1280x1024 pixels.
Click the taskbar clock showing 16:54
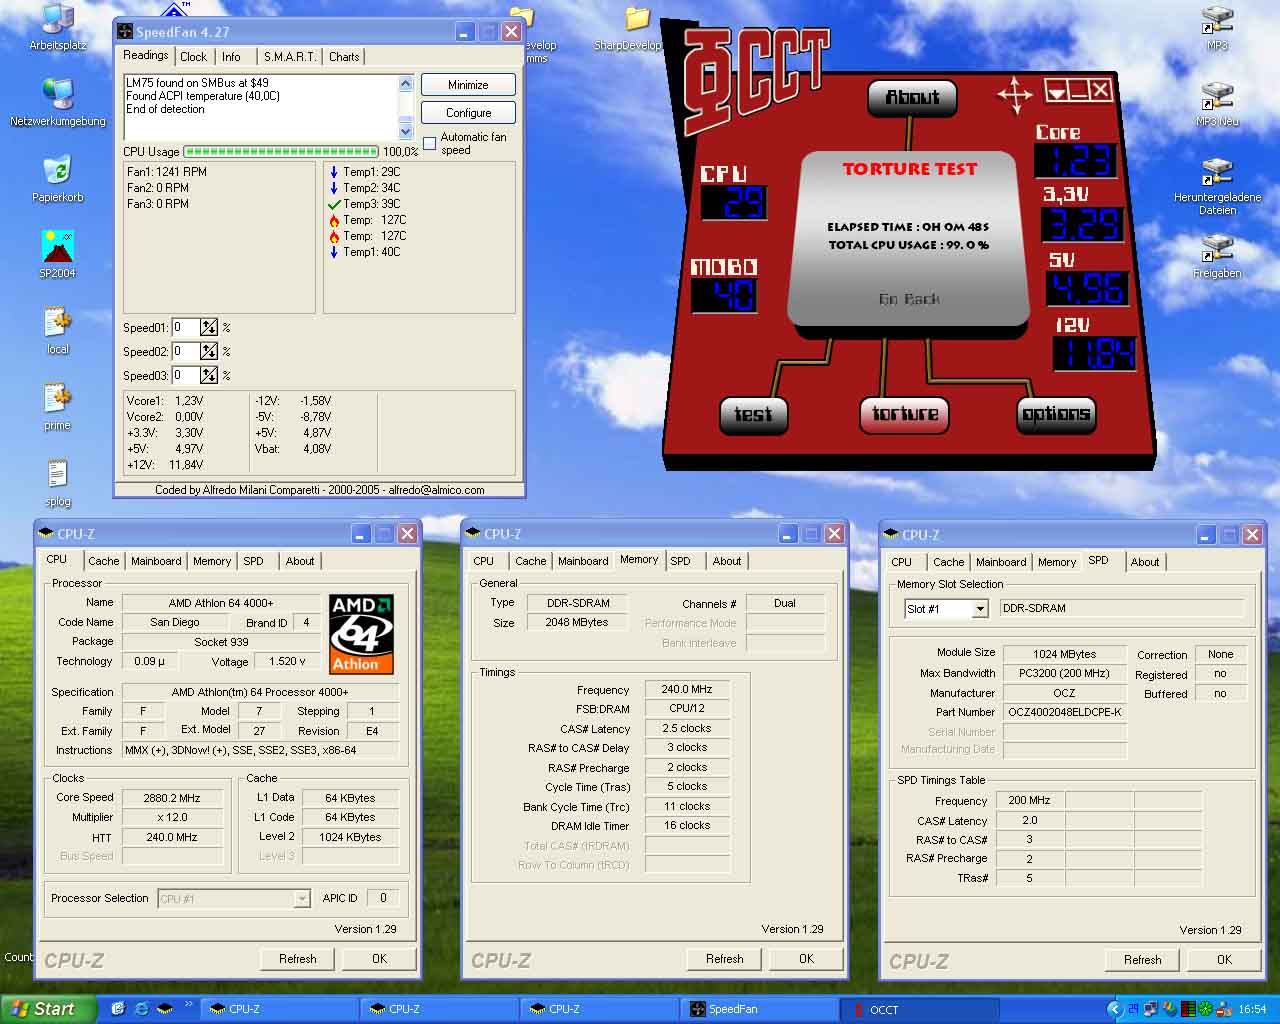[1252, 1010]
